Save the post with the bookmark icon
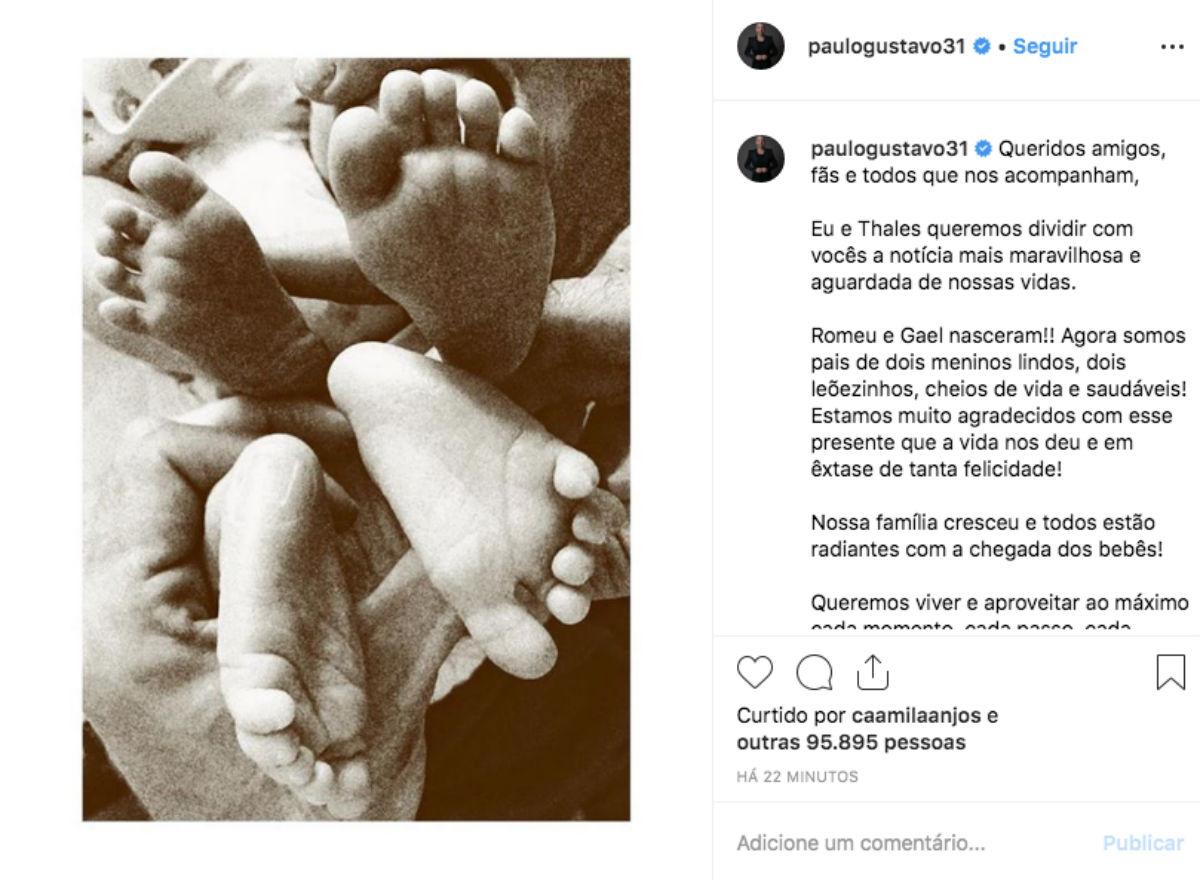The width and height of the screenshot is (1200, 880). (1171, 672)
